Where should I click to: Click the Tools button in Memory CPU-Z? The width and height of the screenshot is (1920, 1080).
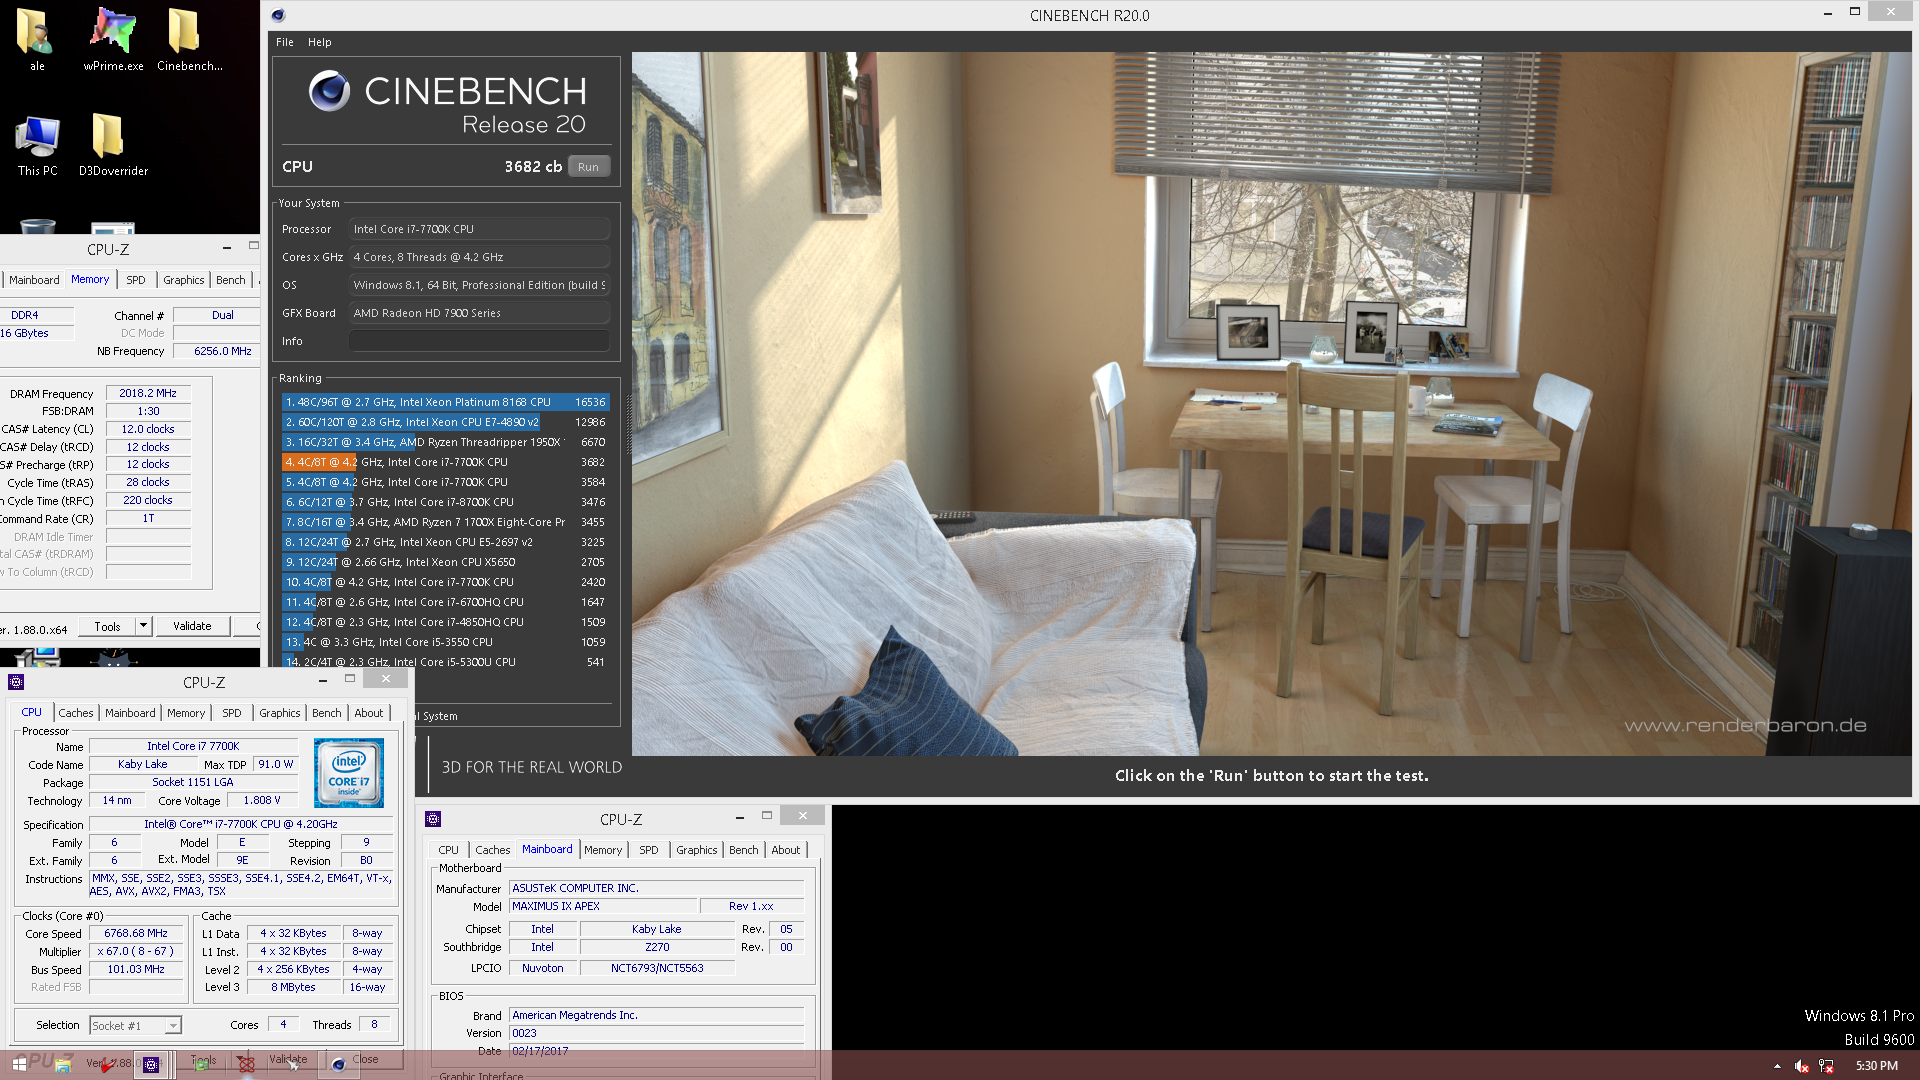(107, 626)
